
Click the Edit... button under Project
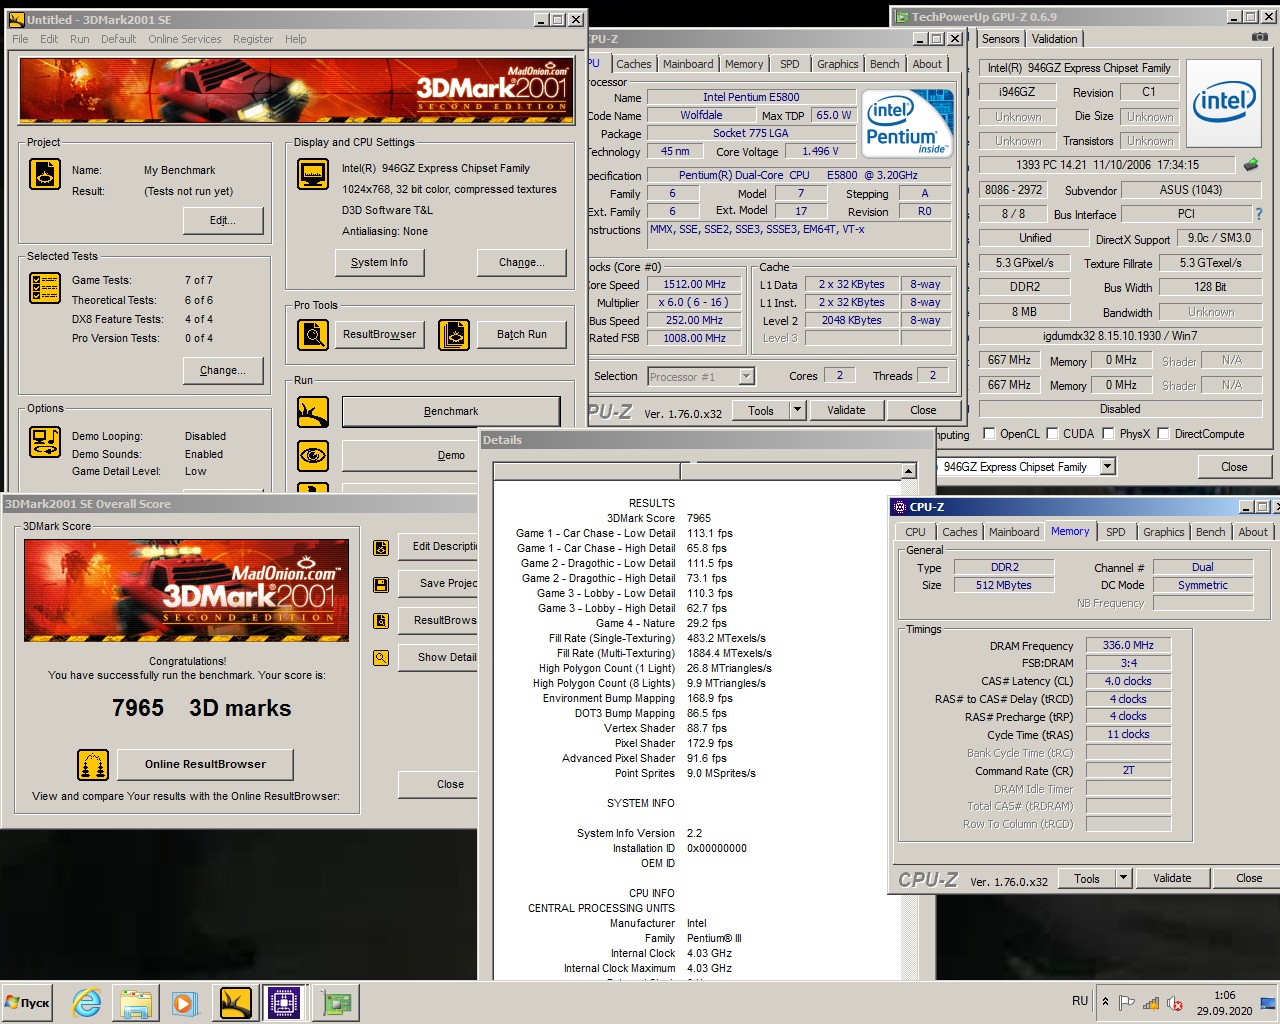click(223, 221)
